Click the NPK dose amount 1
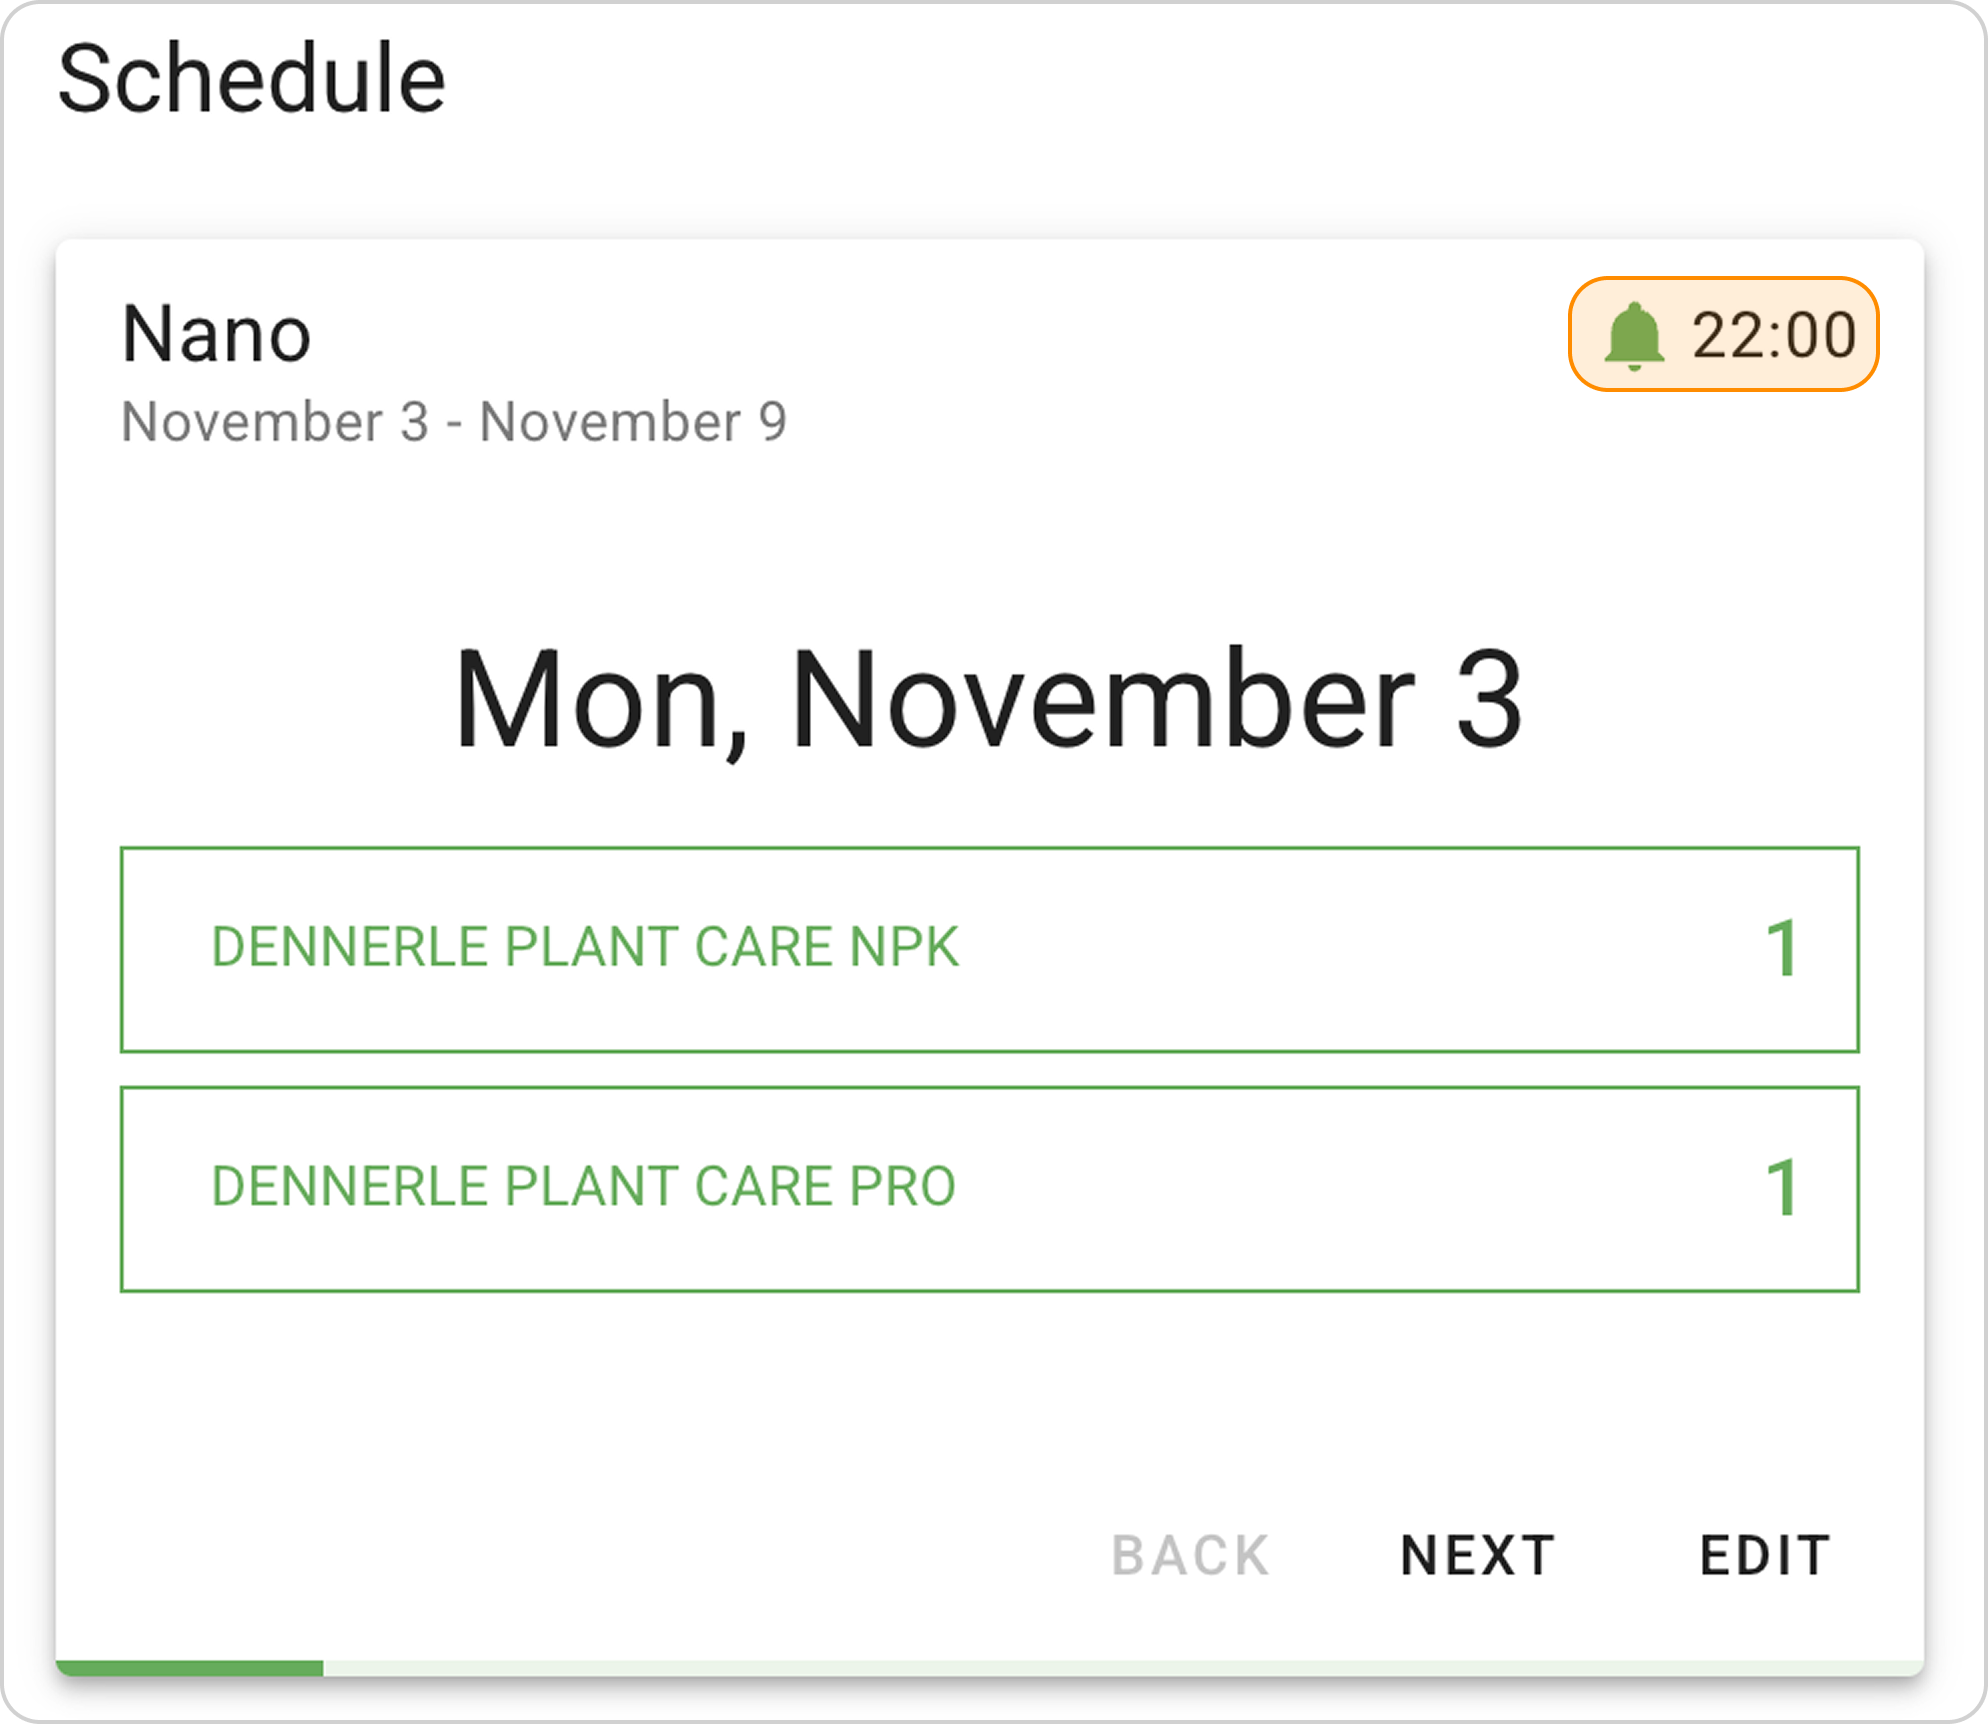 (x=1781, y=948)
